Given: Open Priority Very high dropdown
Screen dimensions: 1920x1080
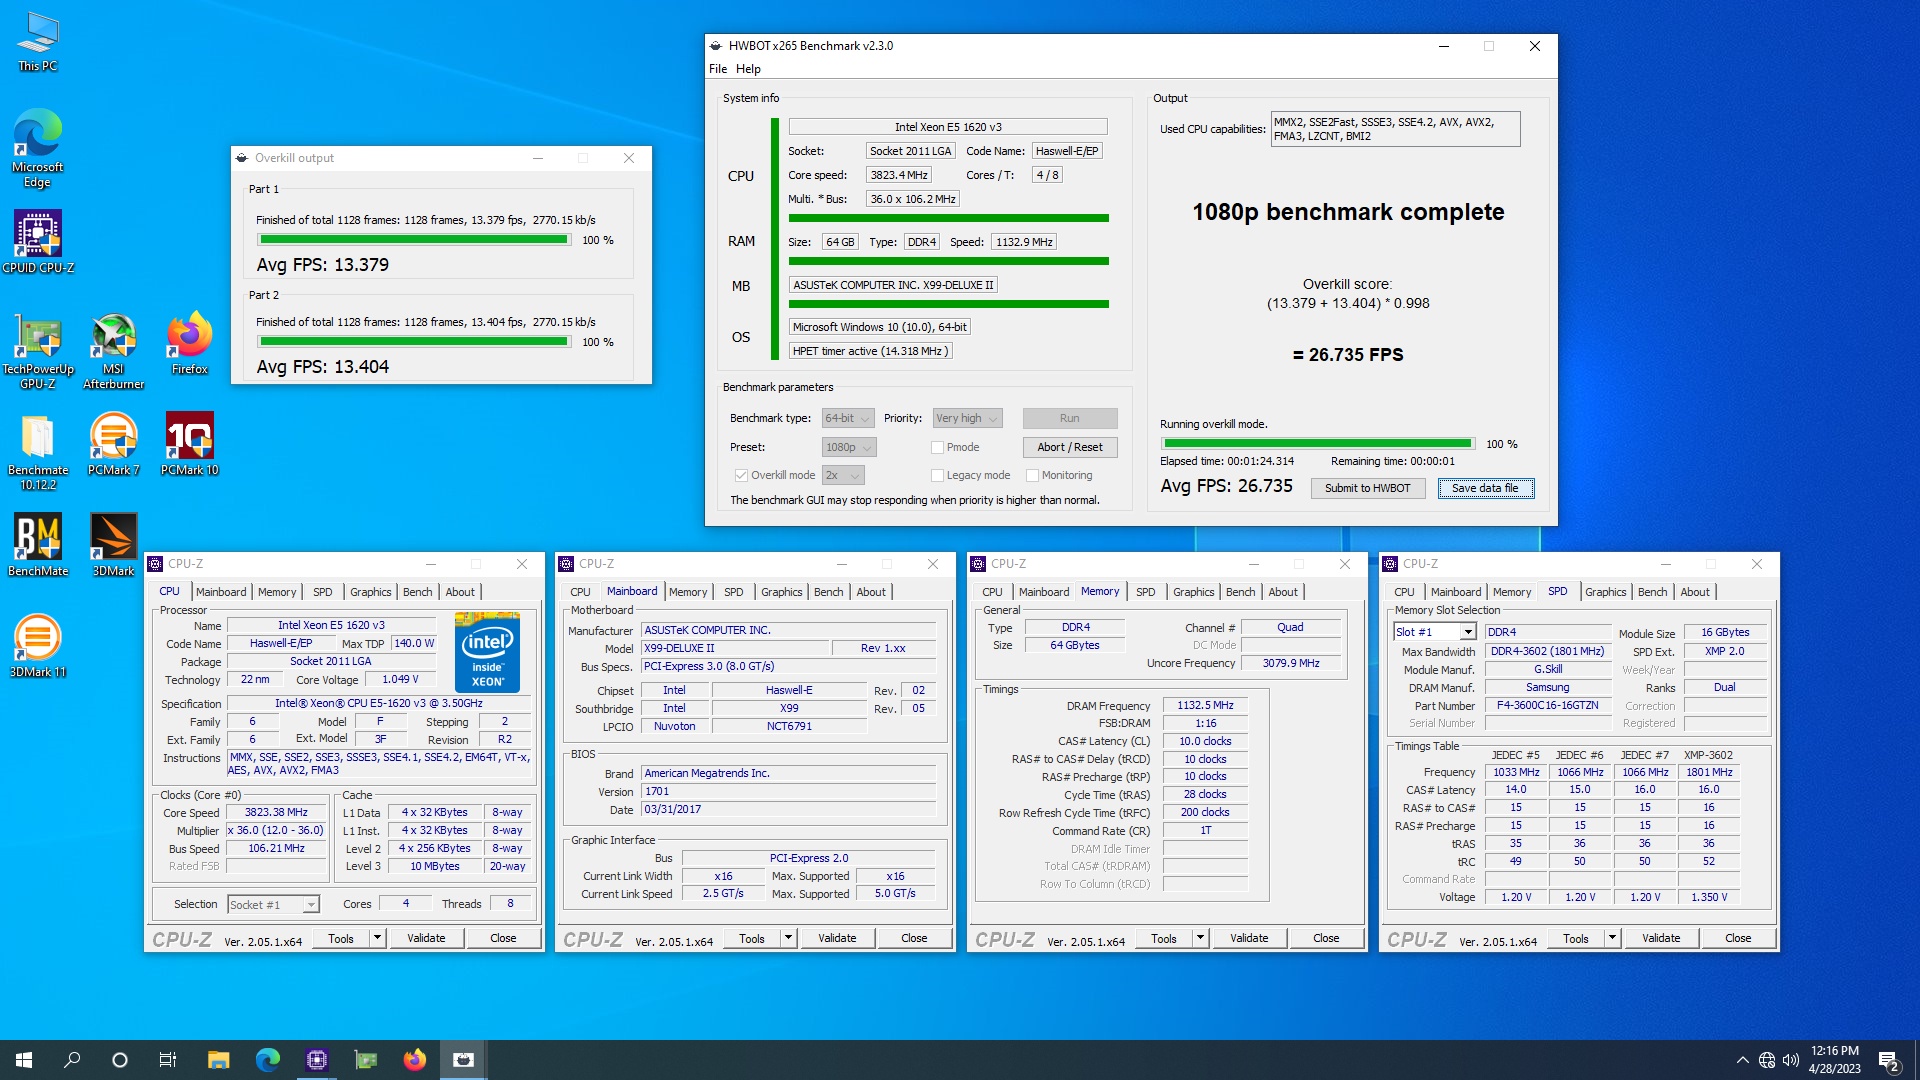Looking at the screenshot, I should pyautogui.click(x=967, y=418).
